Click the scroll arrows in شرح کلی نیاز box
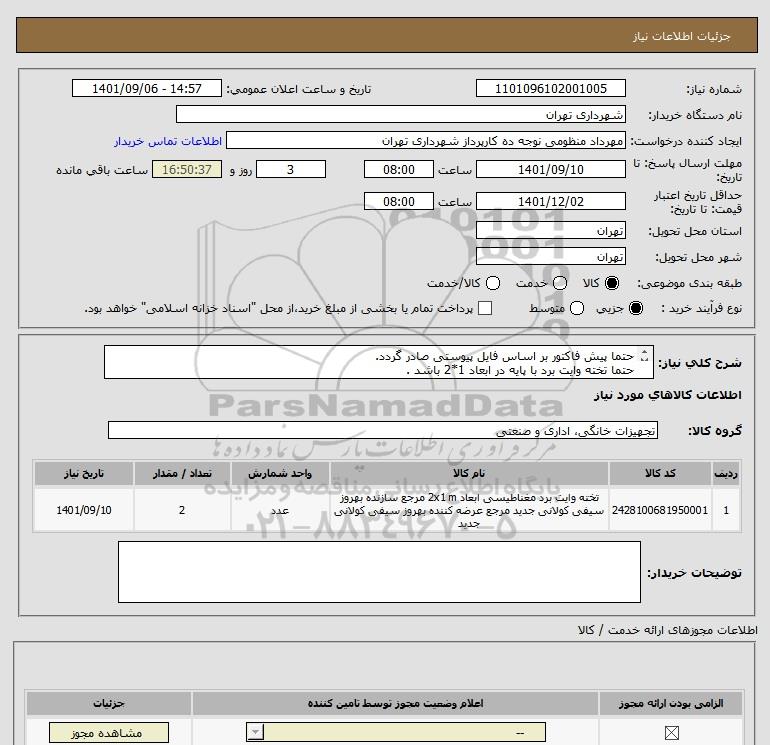This screenshot has width=770, height=745. coord(645,356)
